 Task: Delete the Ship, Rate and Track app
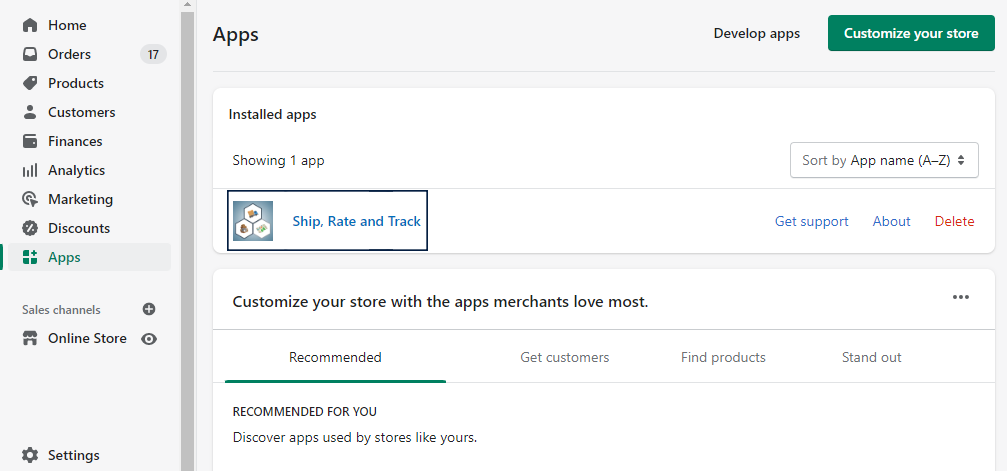point(954,221)
